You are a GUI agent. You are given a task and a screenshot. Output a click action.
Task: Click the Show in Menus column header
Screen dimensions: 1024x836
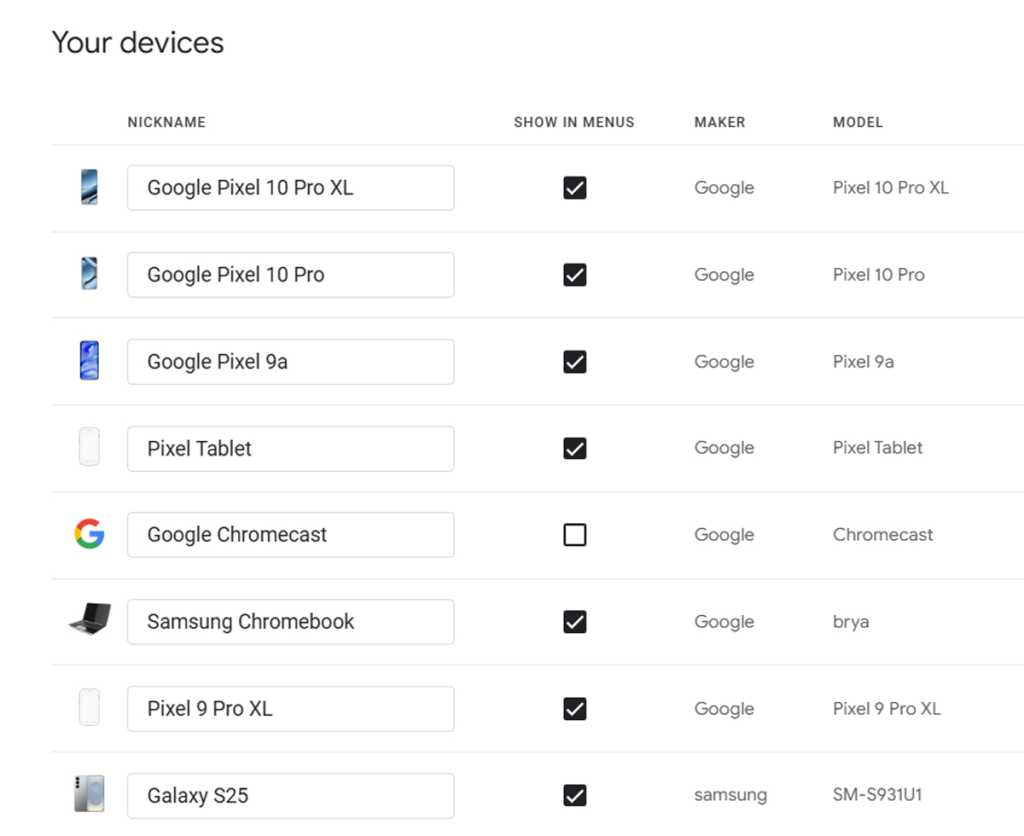574,122
